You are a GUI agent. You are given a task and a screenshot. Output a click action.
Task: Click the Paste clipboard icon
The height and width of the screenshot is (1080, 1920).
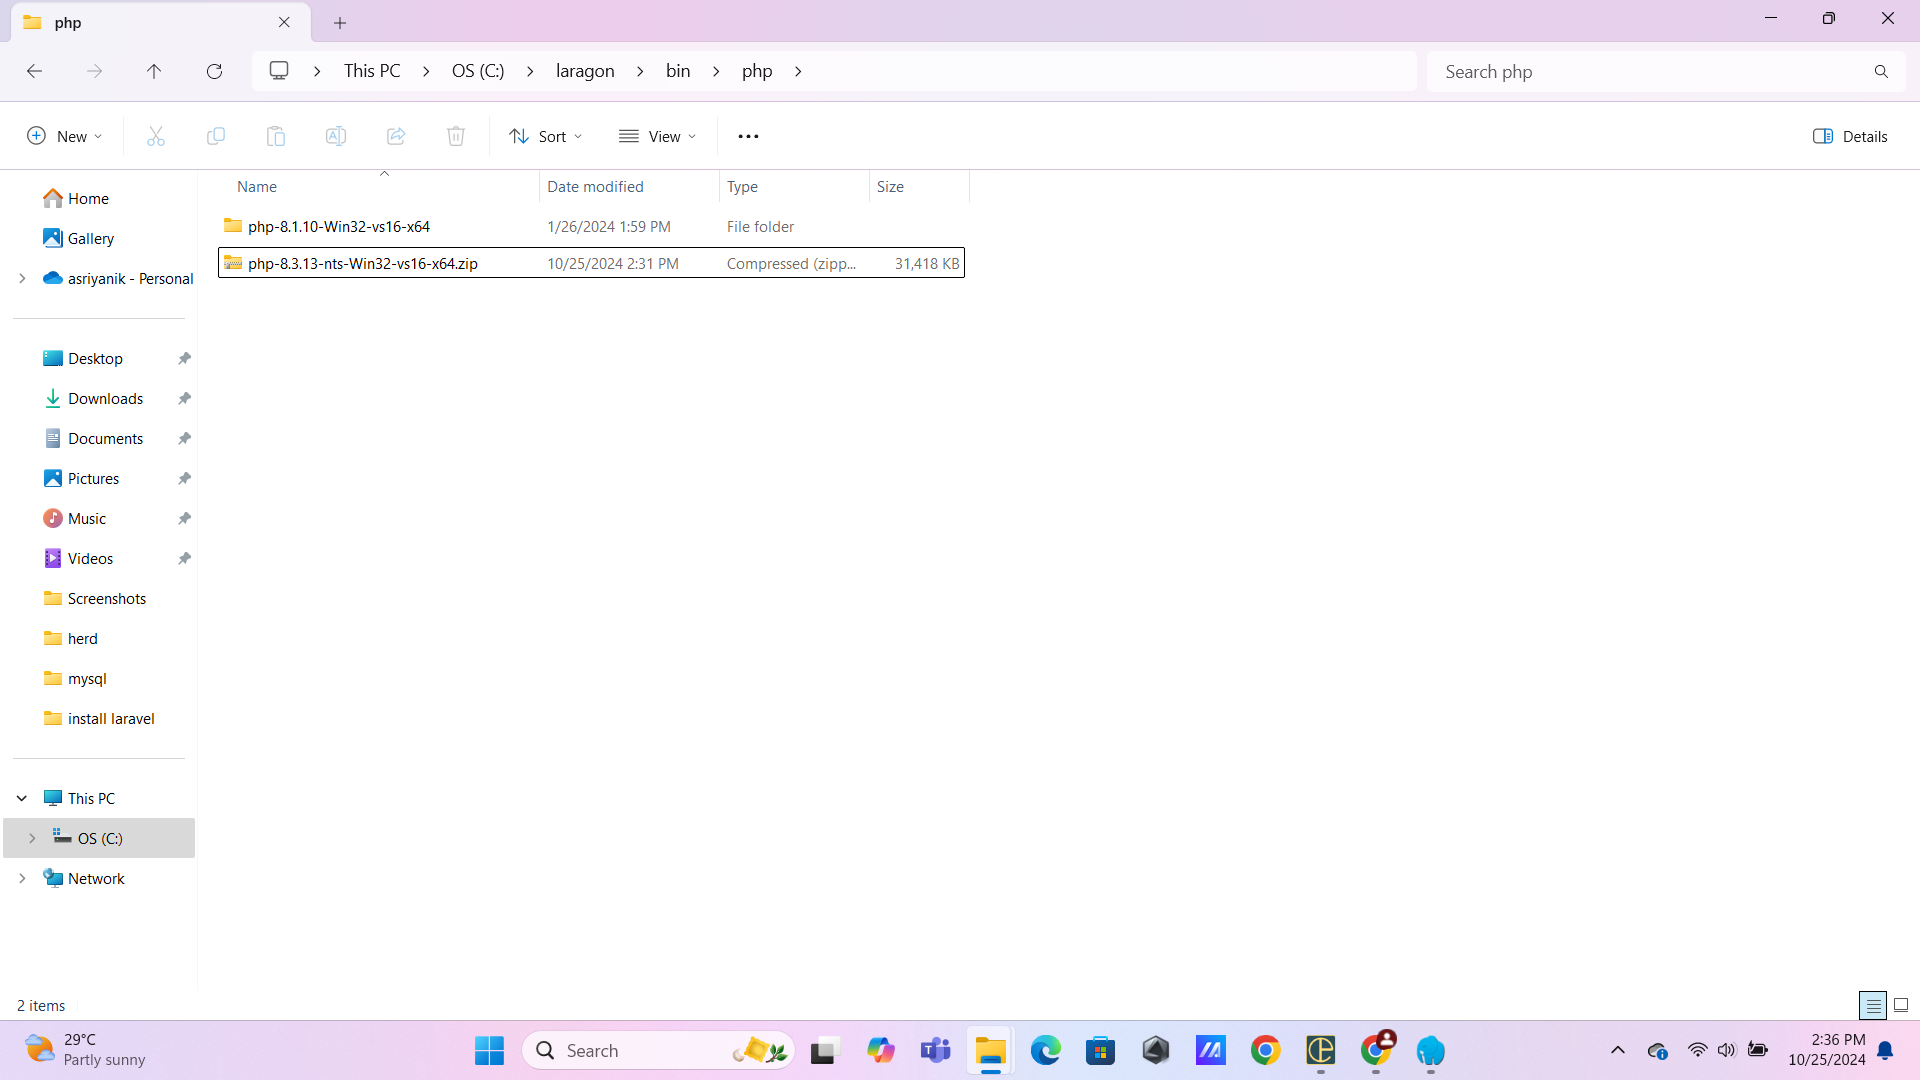(x=276, y=136)
